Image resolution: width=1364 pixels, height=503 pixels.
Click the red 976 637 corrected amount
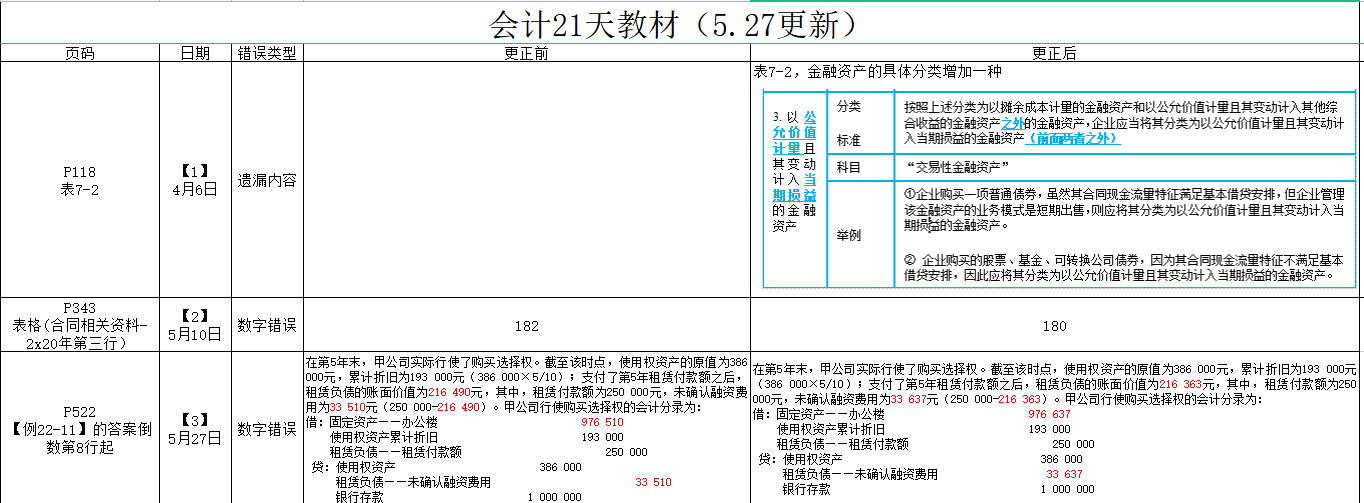1049,414
